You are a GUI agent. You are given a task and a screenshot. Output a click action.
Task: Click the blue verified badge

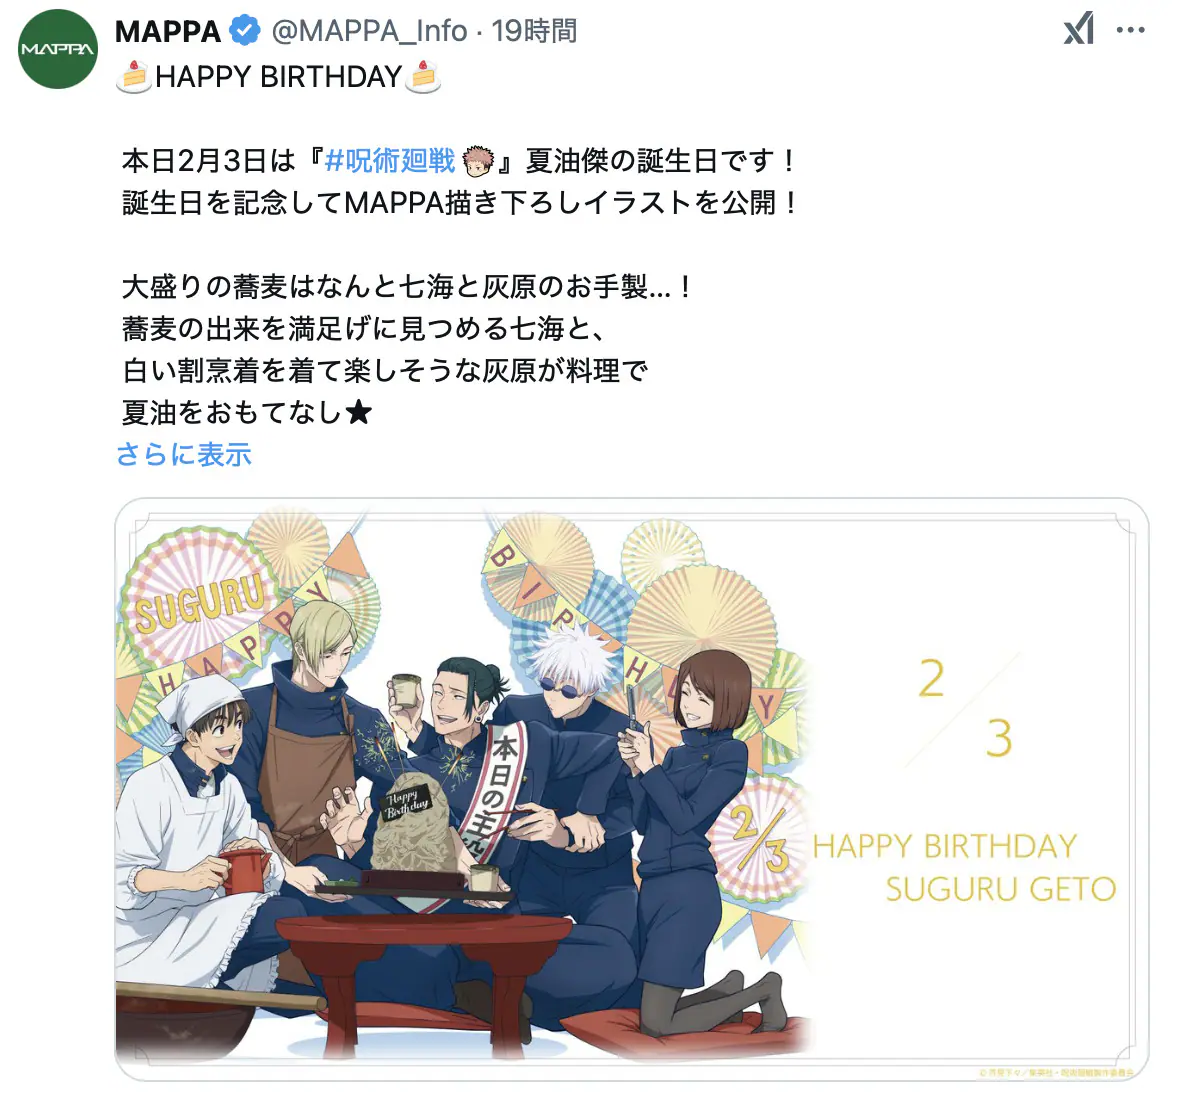(245, 31)
